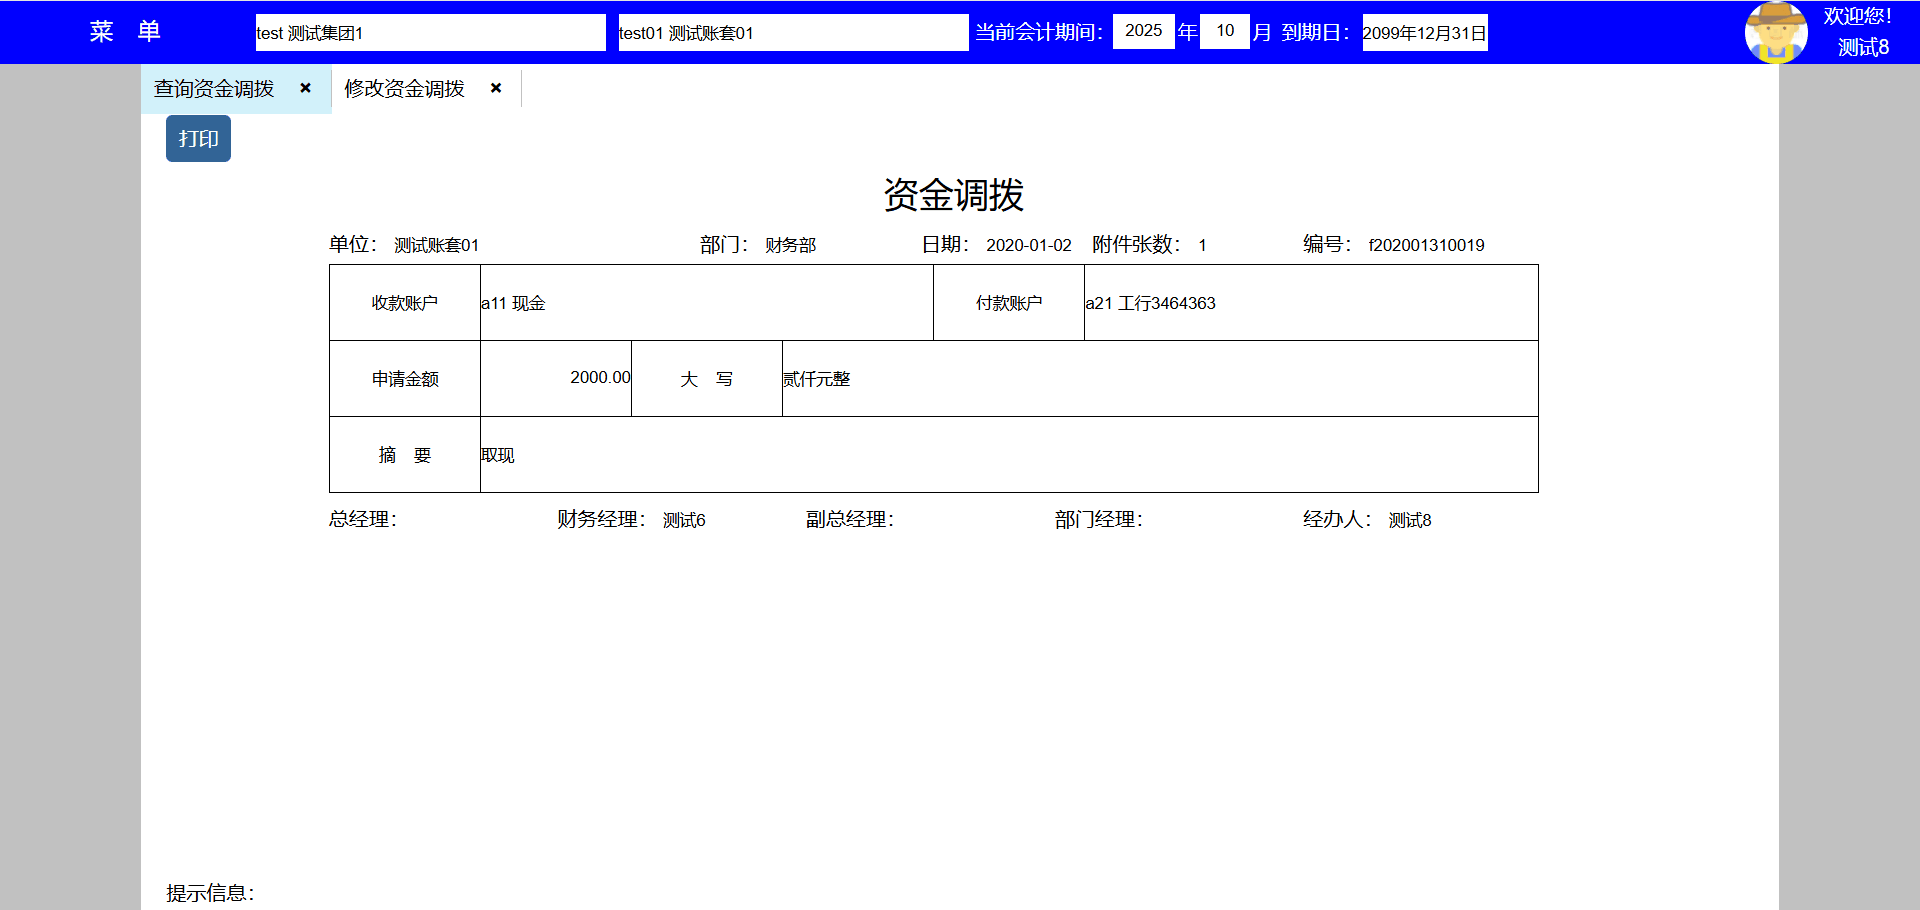Click the amount value 2000.00
The height and width of the screenshot is (910, 1920).
click(600, 377)
